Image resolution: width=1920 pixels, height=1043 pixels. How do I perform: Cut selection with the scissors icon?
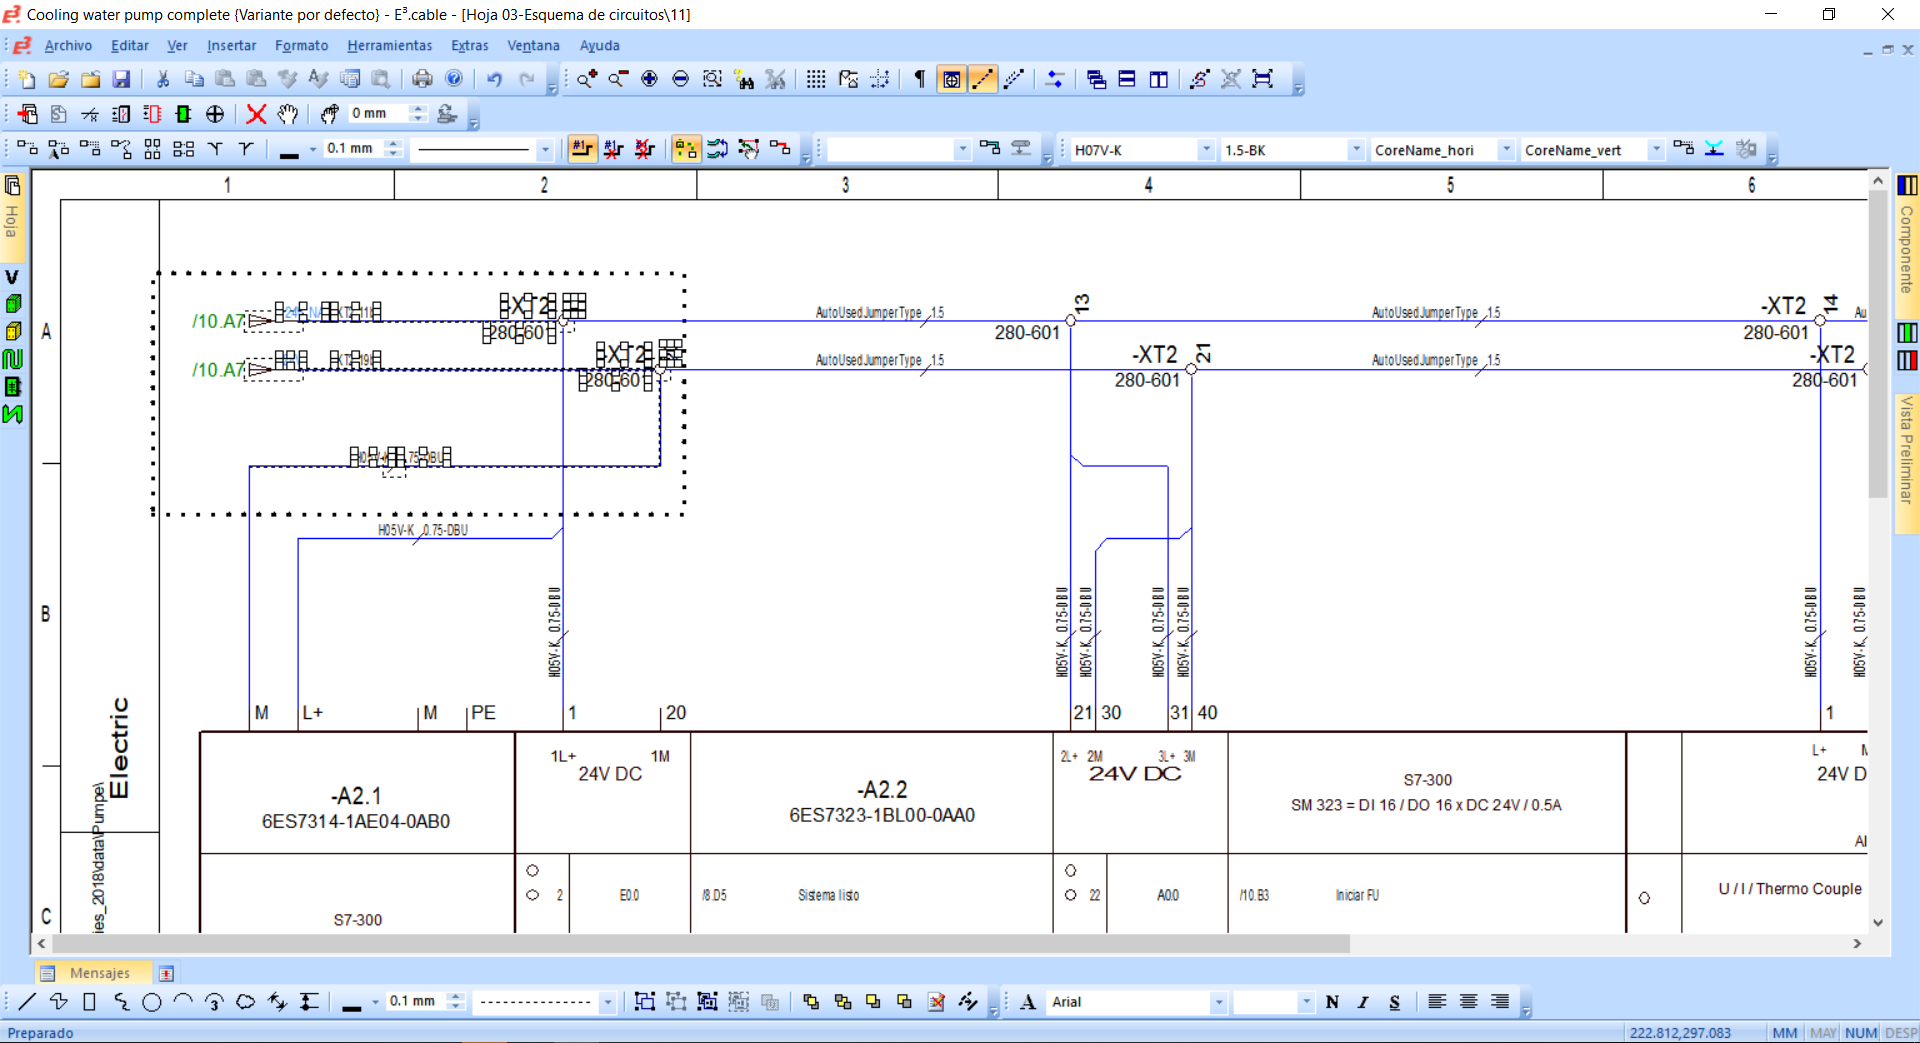[163, 79]
